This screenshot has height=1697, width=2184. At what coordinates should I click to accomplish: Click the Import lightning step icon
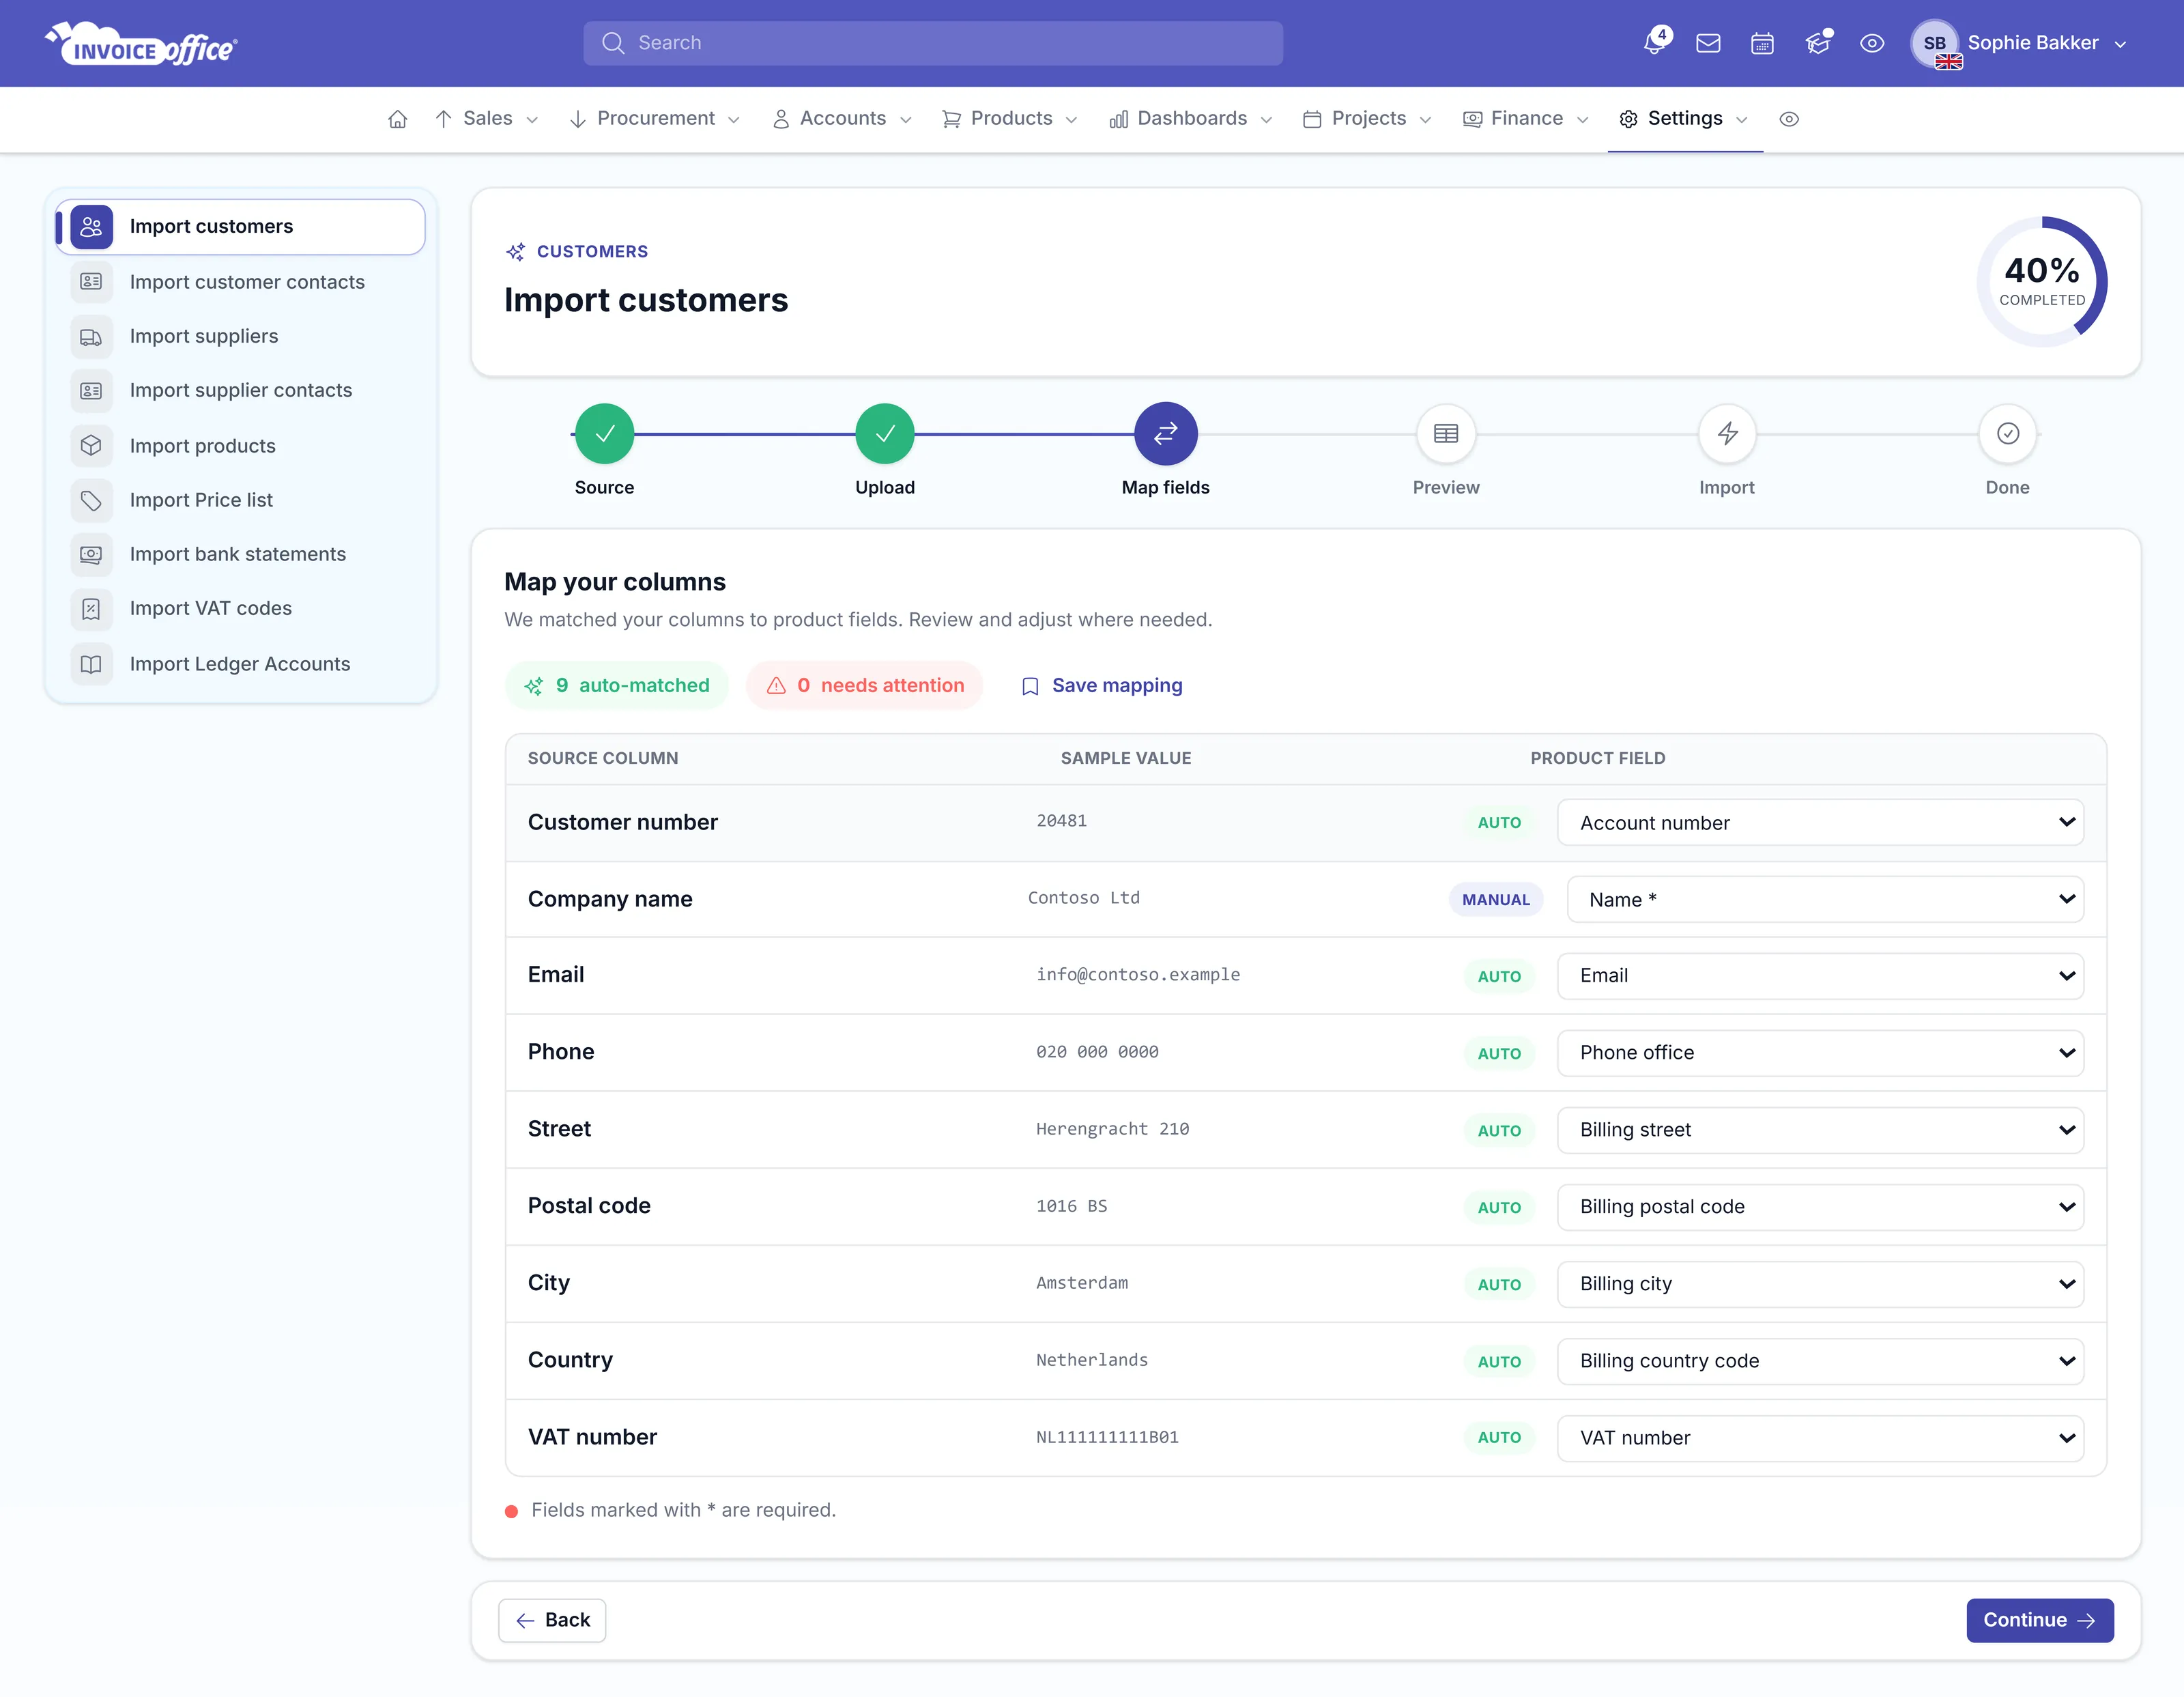[1727, 434]
